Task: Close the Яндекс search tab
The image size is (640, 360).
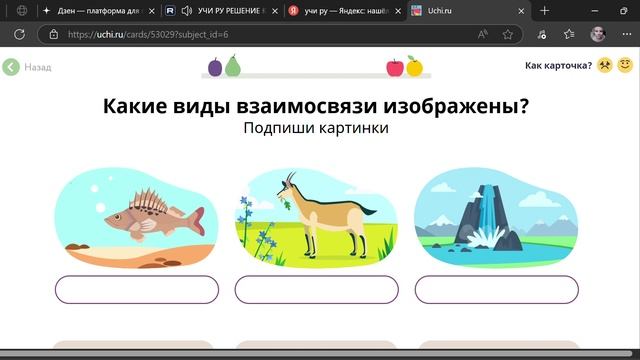Action: (x=398, y=11)
